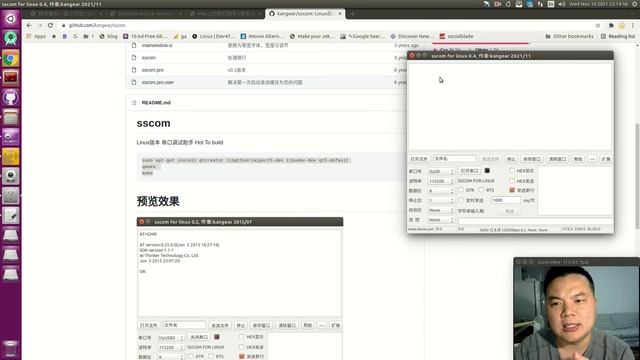Open the 串口号 ttyS0 port dropdown
Viewport: 640px width, 360px height.
440,171
